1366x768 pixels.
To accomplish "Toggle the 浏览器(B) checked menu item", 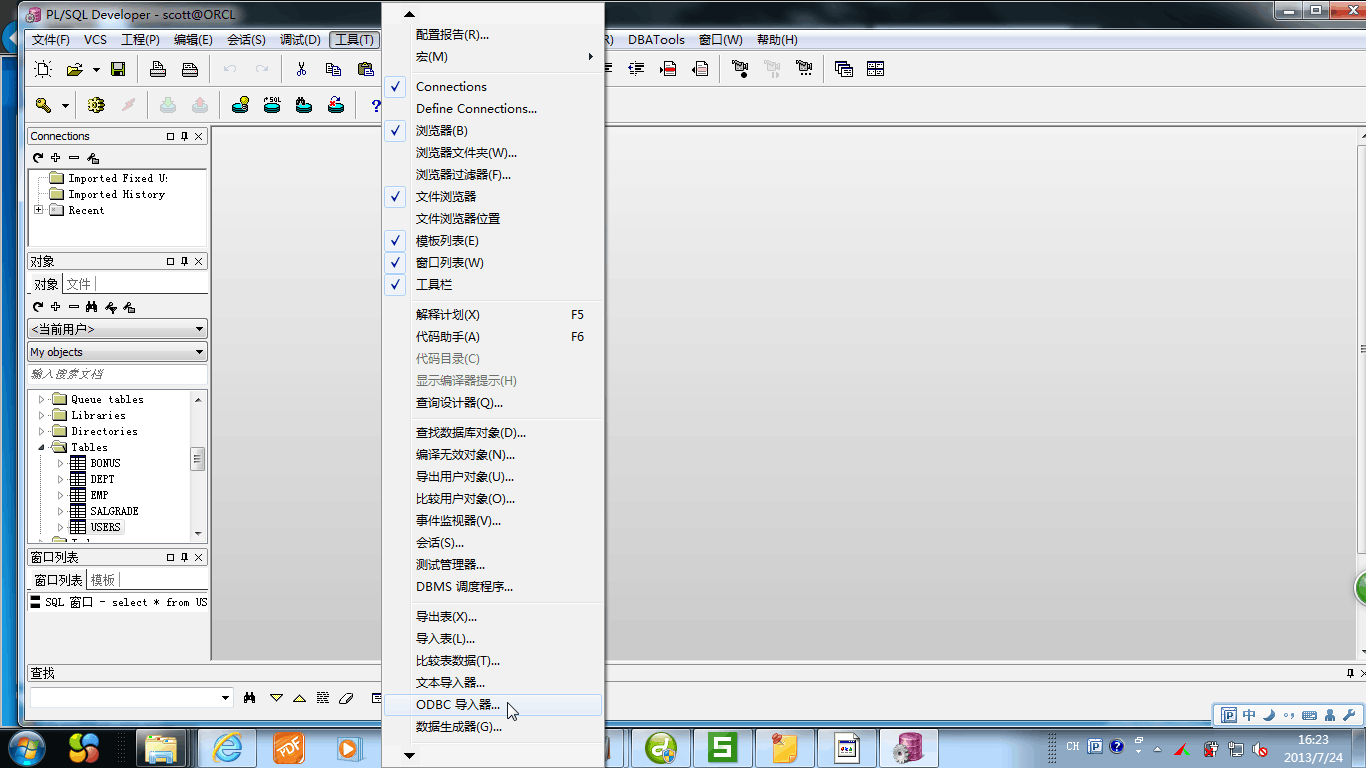I will [494, 131].
